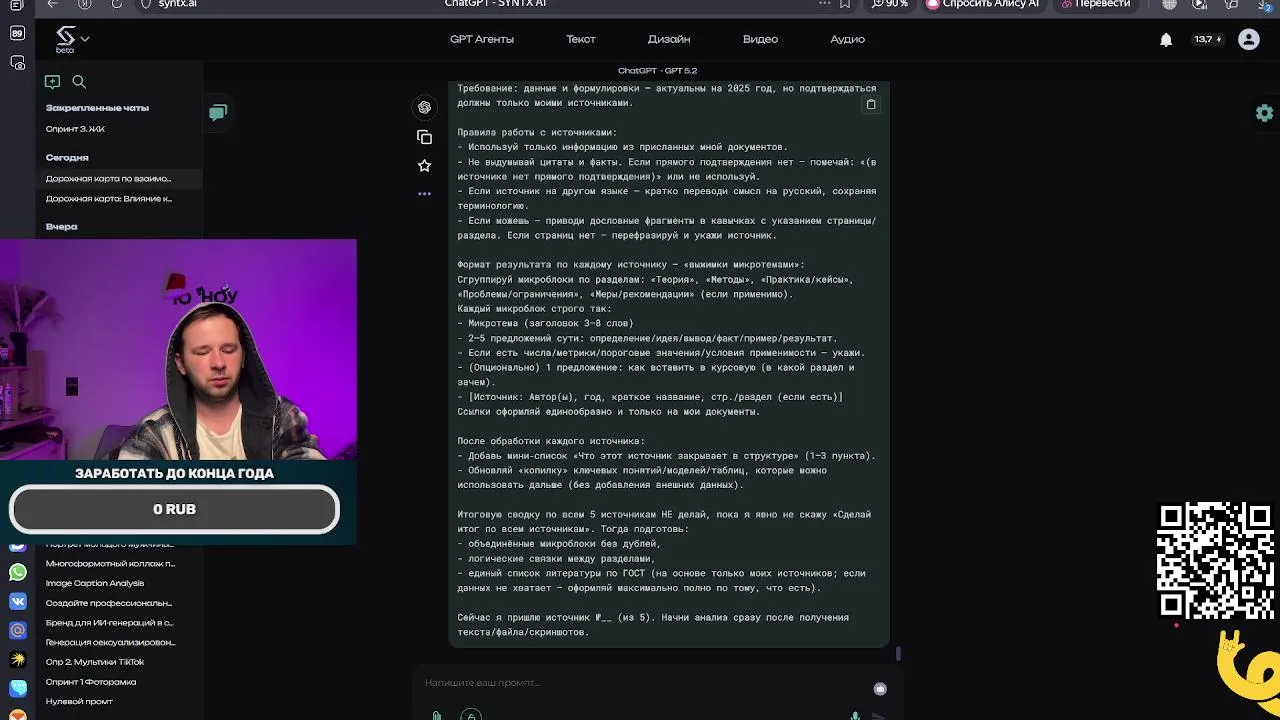Click the chat area scrollbar thumb
The height and width of the screenshot is (720, 1280).
click(898, 654)
